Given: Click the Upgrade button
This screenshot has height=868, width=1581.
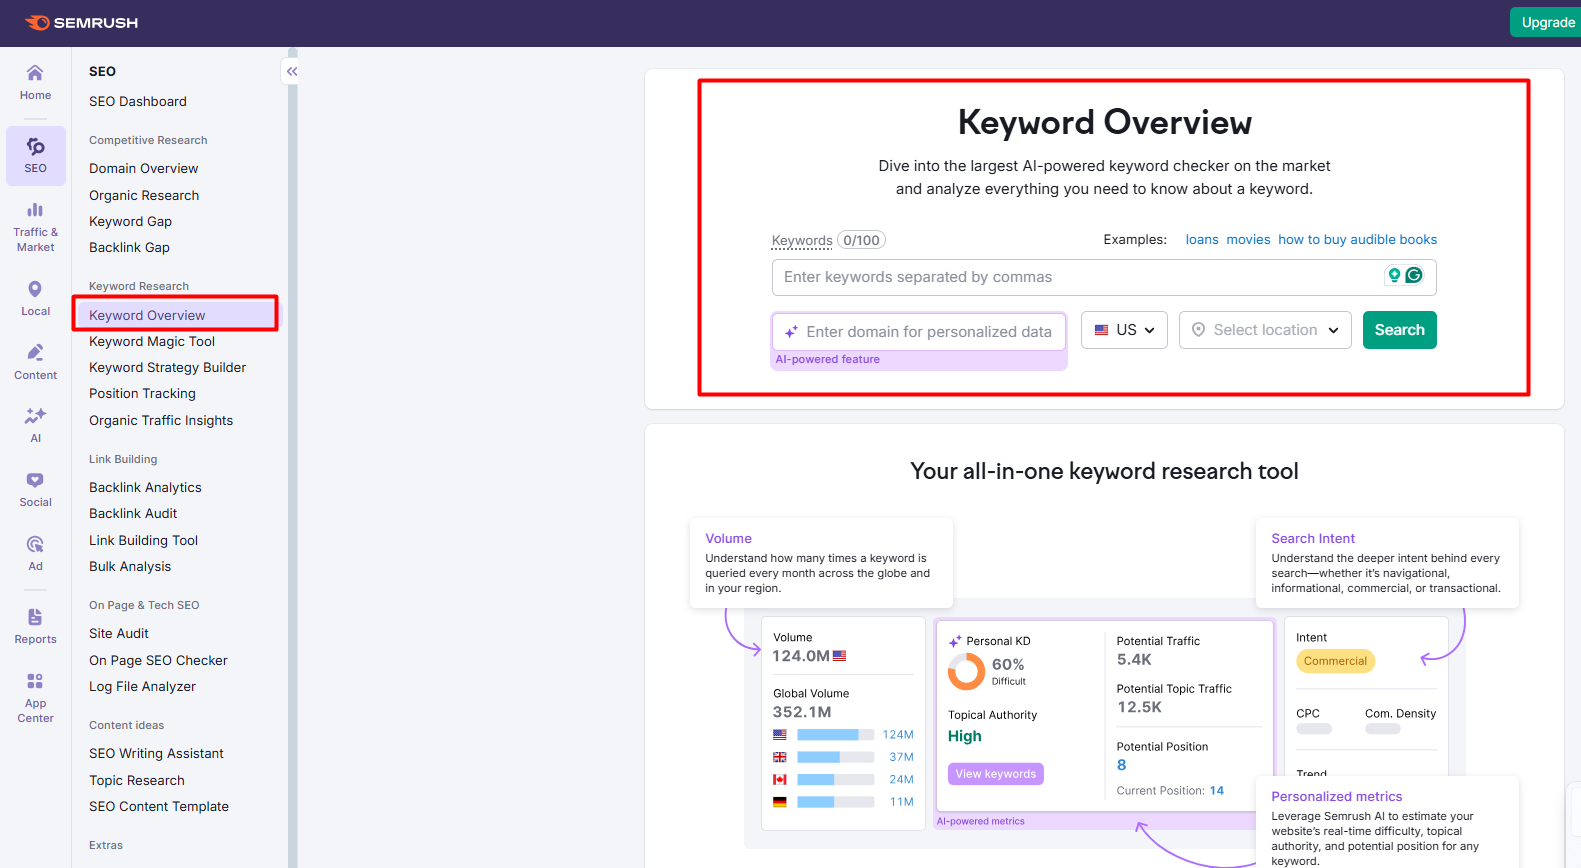Looking at the screenshot, I should point(1547,22).
